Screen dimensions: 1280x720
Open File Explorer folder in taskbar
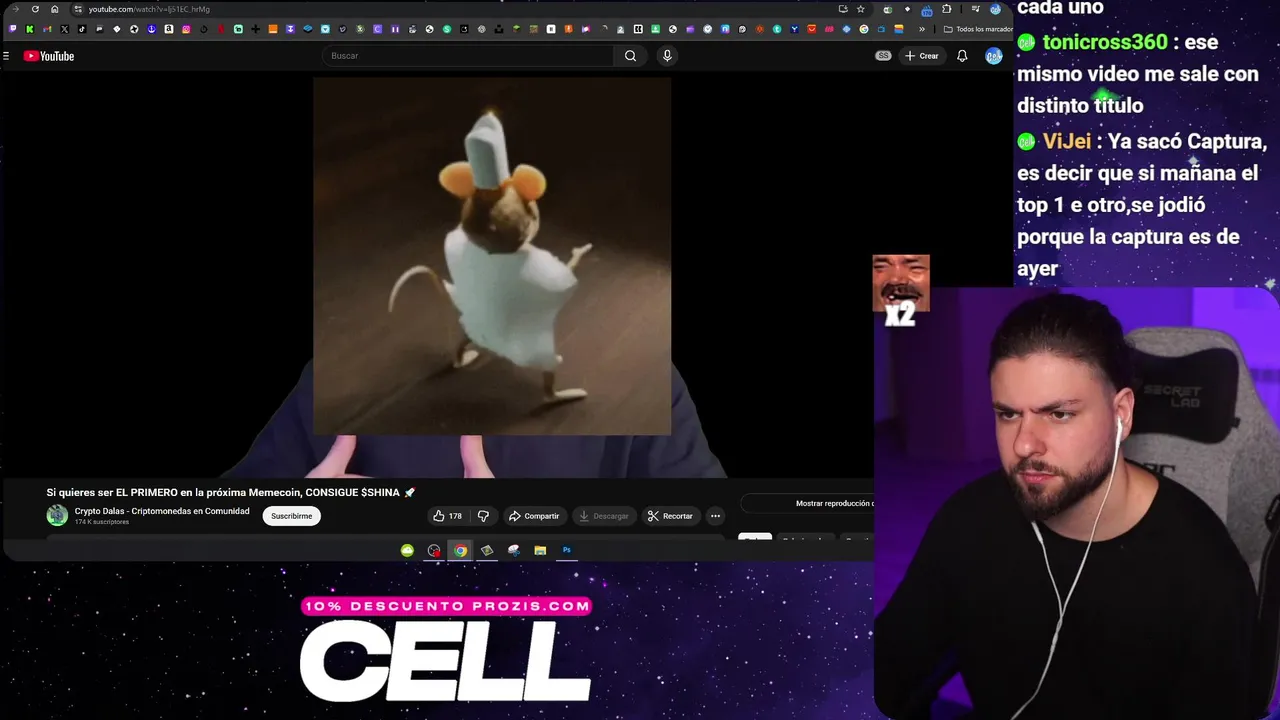click(x=540, y=550)
